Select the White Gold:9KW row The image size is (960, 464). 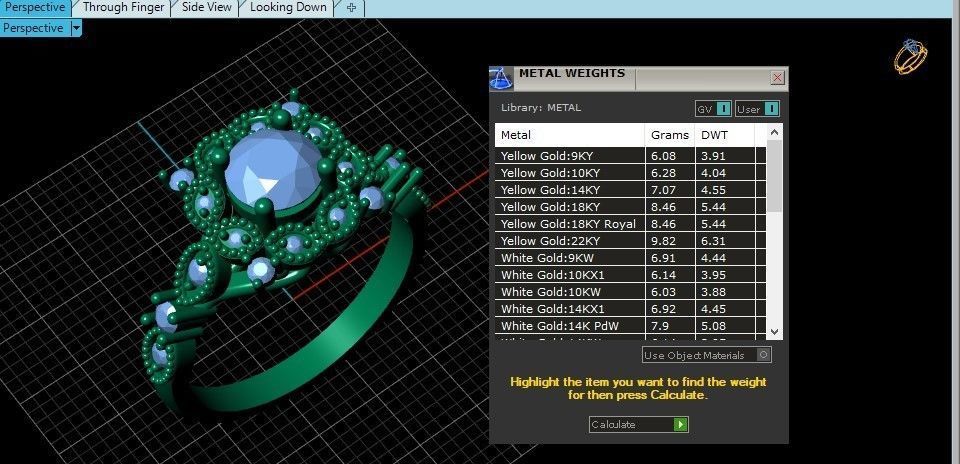(x=631, y=258)
